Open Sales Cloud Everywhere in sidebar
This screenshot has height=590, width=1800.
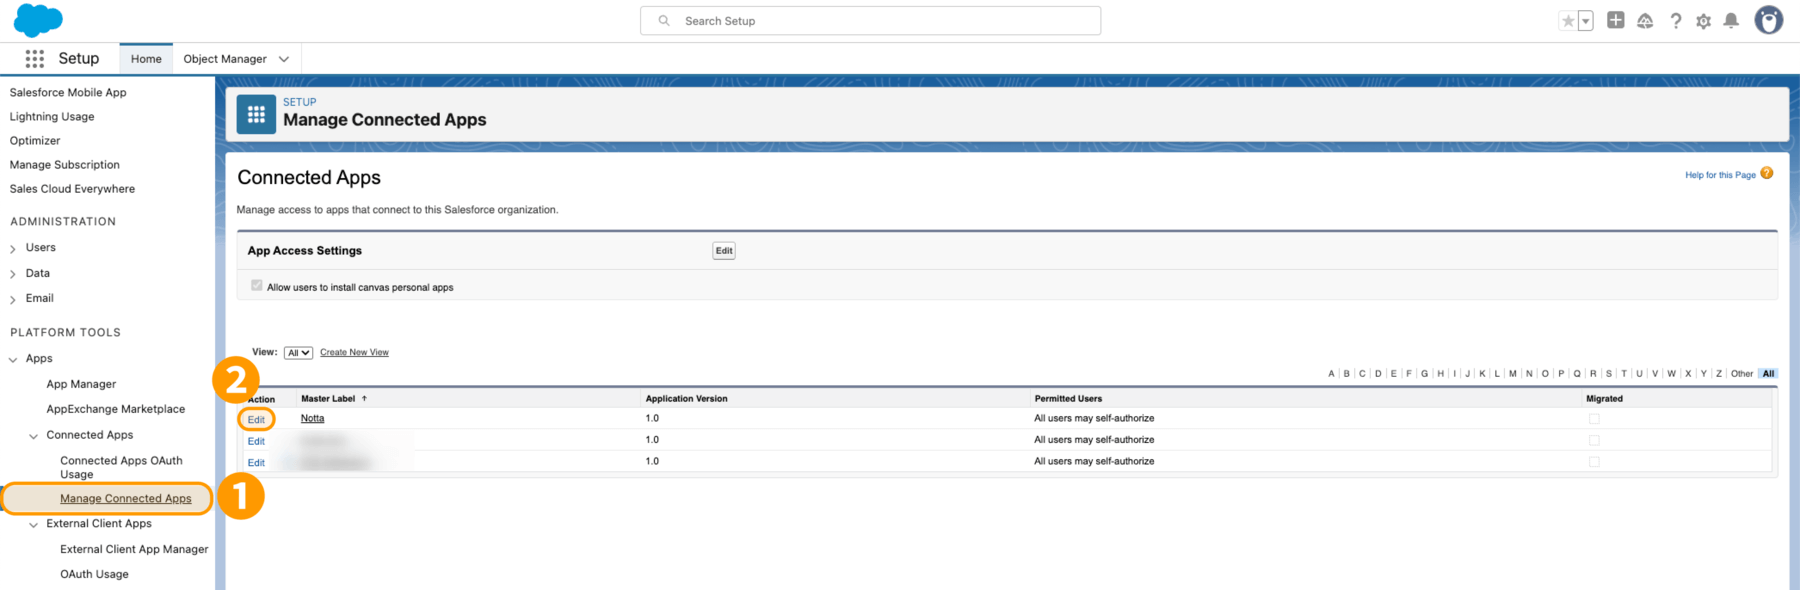tap(72, 188)
